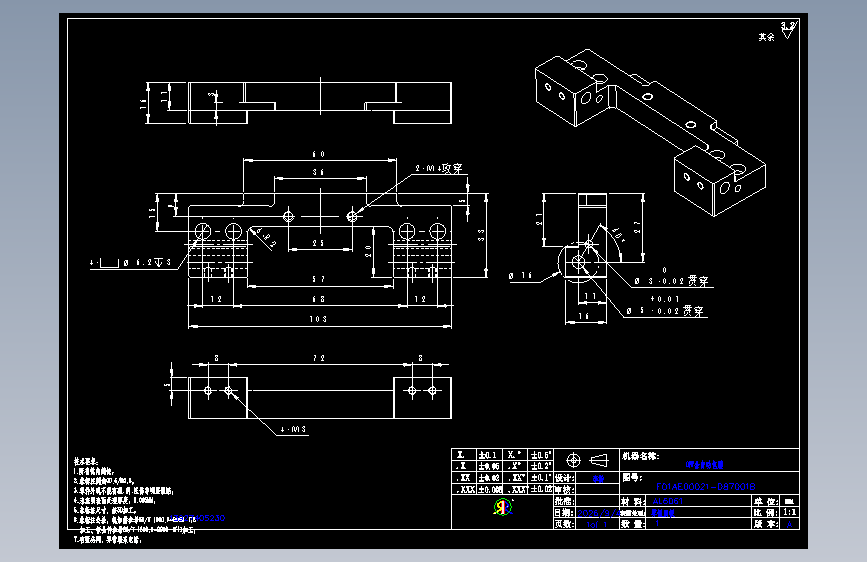Click the 其余 text near roughness symbol
867x562 pixels.
(x=766, y=37)
